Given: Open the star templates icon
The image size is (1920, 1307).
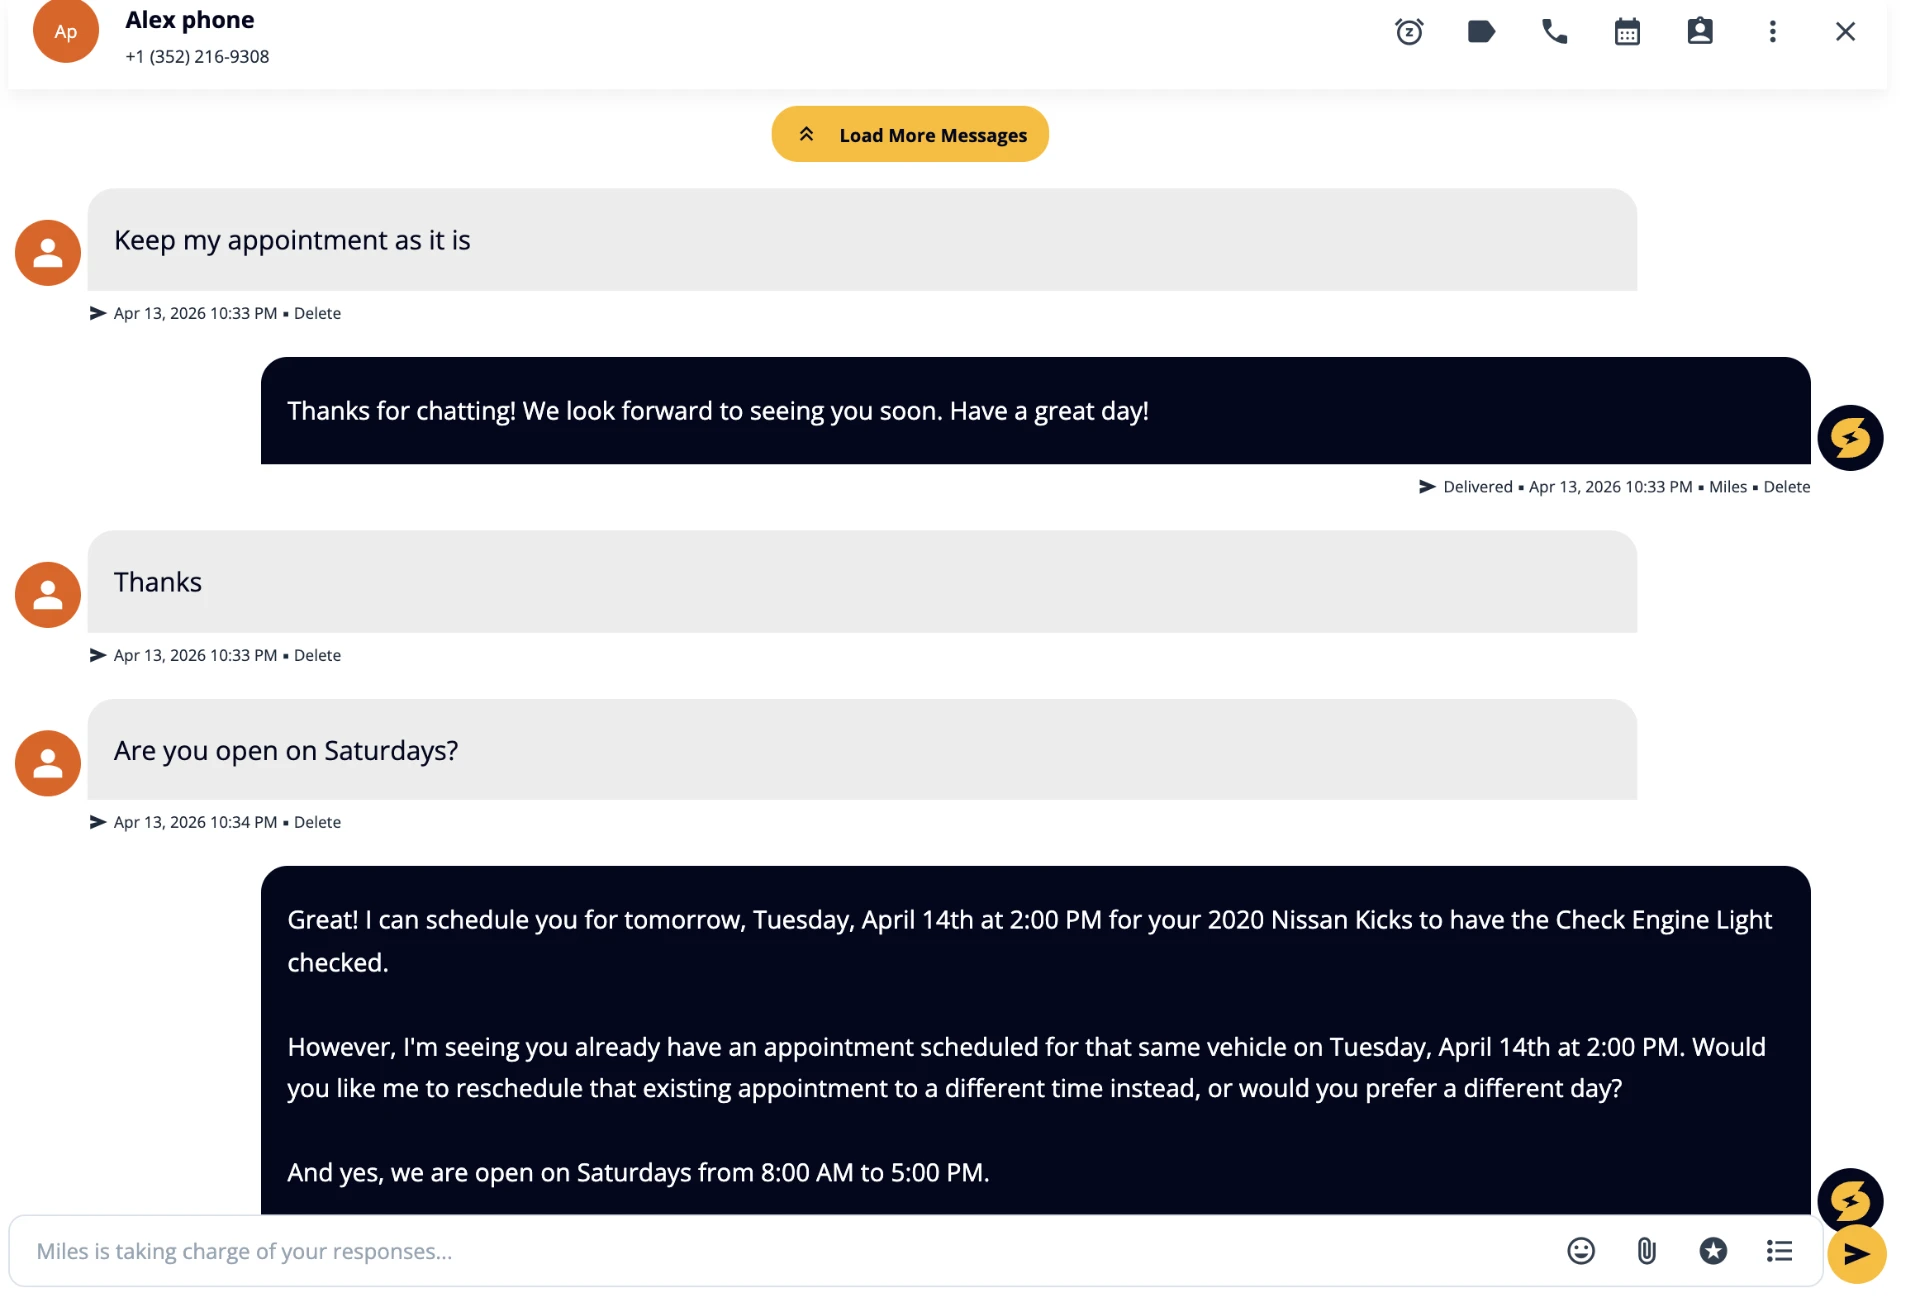Looking at the screenshot, I should pyautogui.click(x=1713, y=1251).
